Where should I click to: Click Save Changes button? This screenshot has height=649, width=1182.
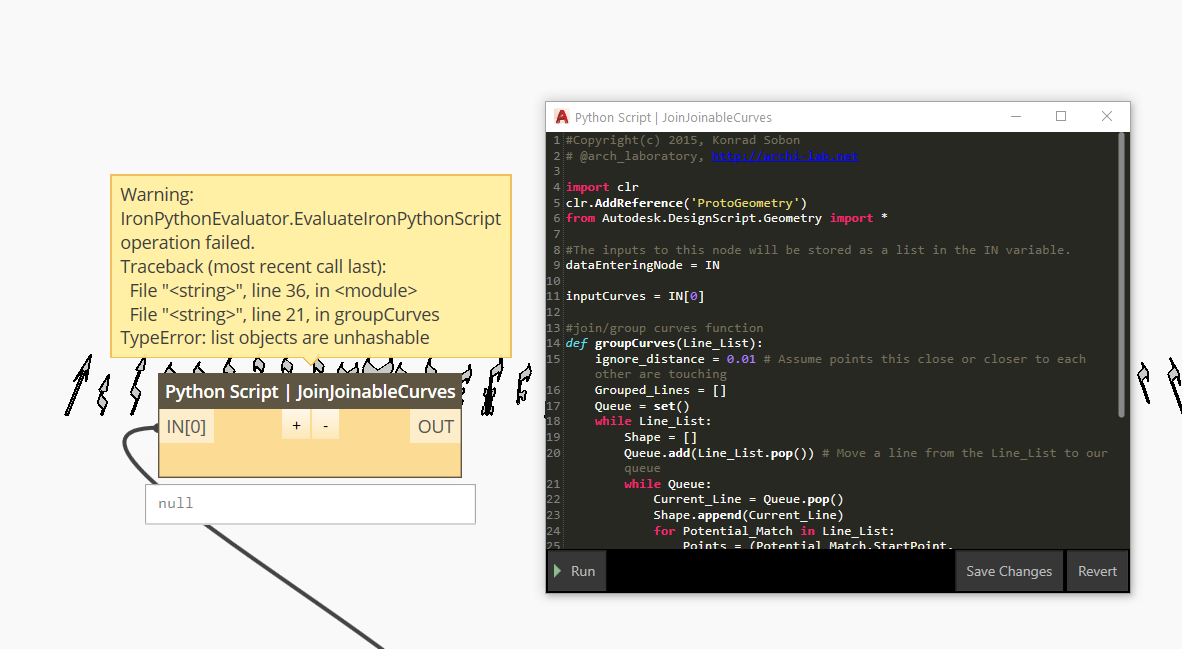pos(1009,571)
